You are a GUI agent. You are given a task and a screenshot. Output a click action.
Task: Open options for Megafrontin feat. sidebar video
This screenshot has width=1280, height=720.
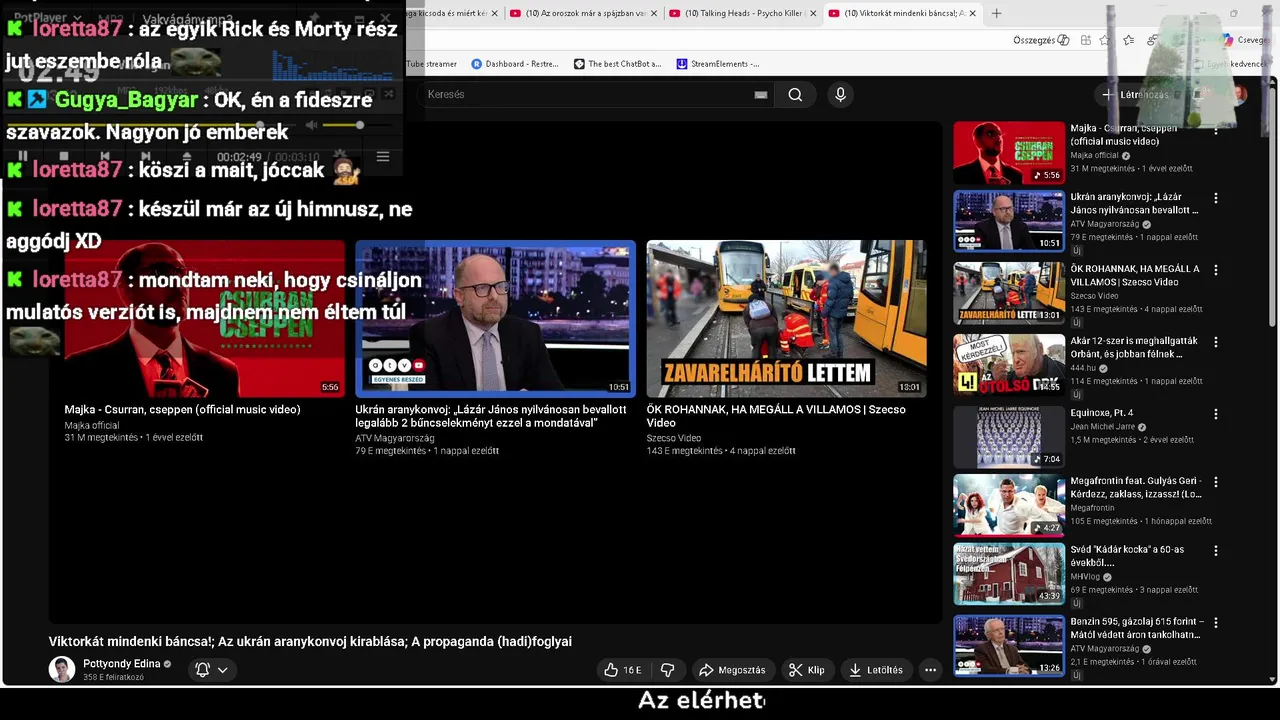[1216, 481]
